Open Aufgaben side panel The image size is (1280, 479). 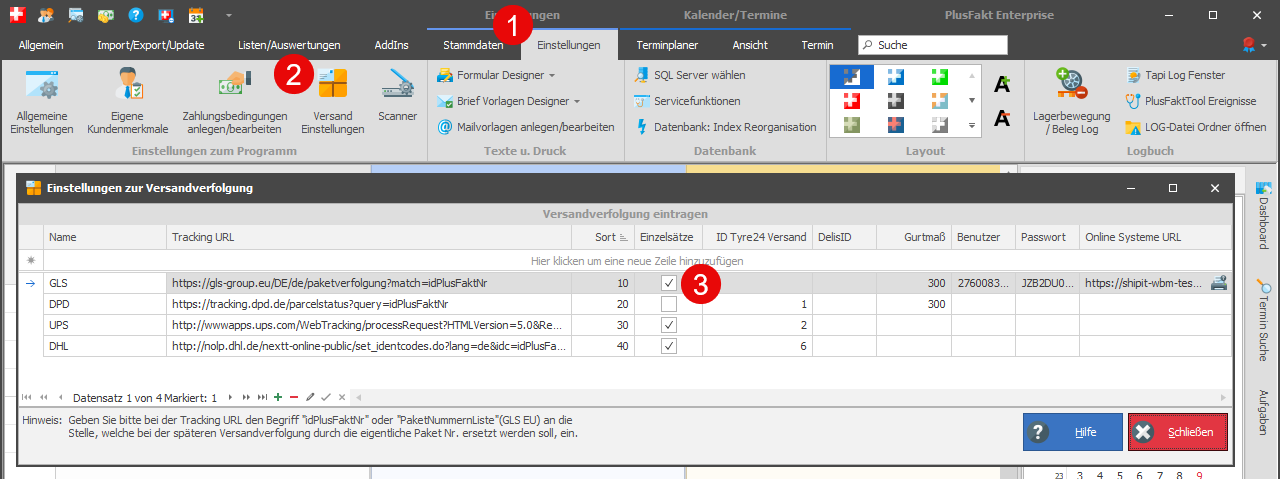[x=1263, y=412]
